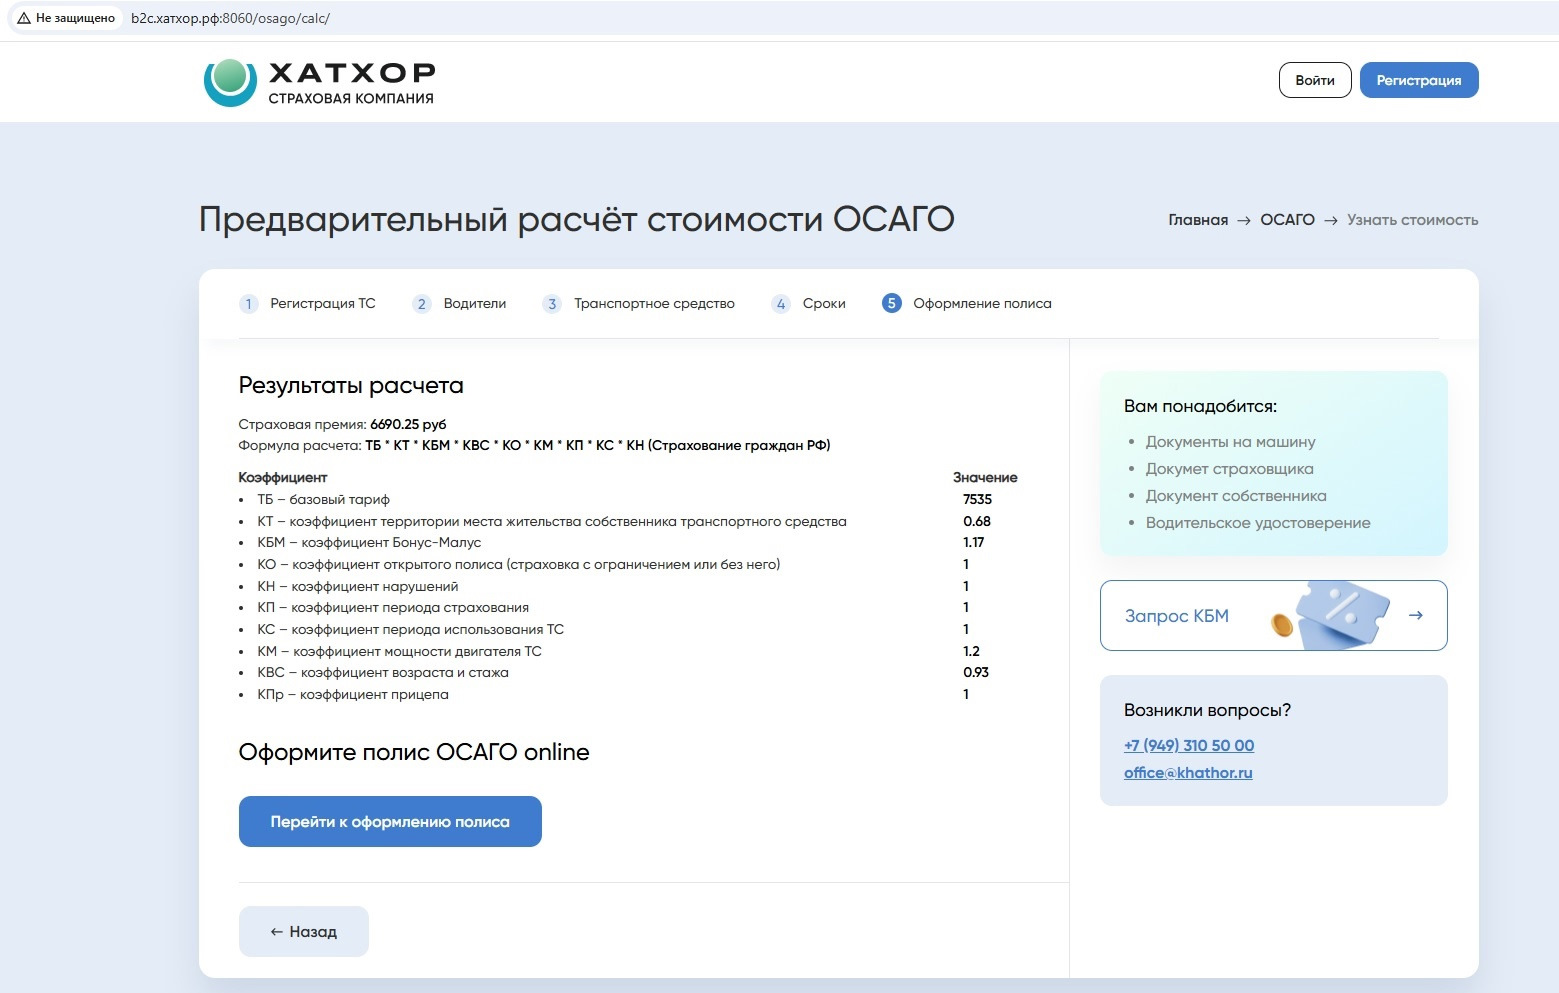
Task: Click Документы на машину list item
Action: click(1230, 442)
